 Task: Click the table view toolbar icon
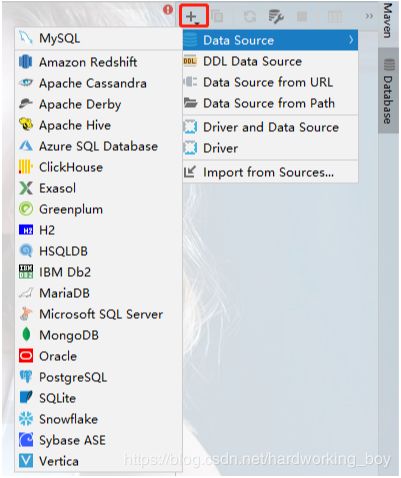click(x=335, y=16)
